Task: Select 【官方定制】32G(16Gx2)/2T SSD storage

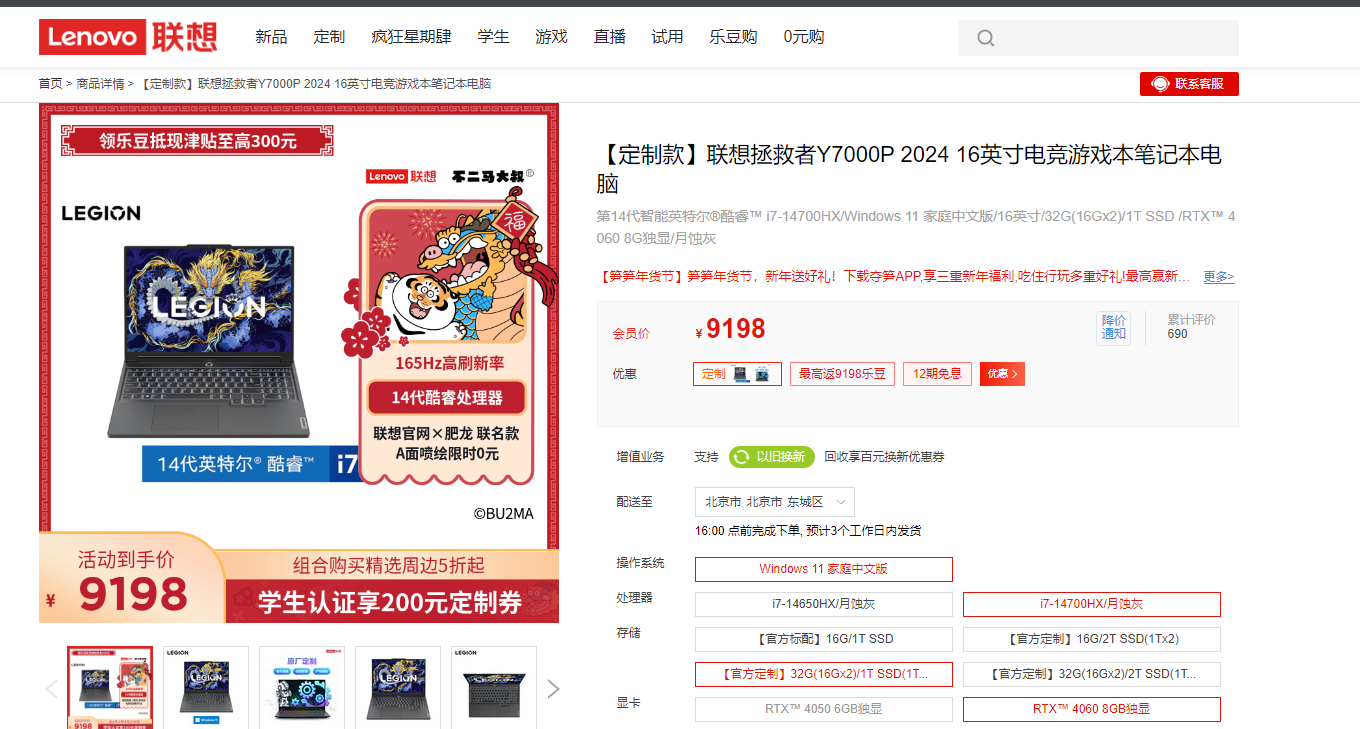Action: click(x=1092, y=674)
